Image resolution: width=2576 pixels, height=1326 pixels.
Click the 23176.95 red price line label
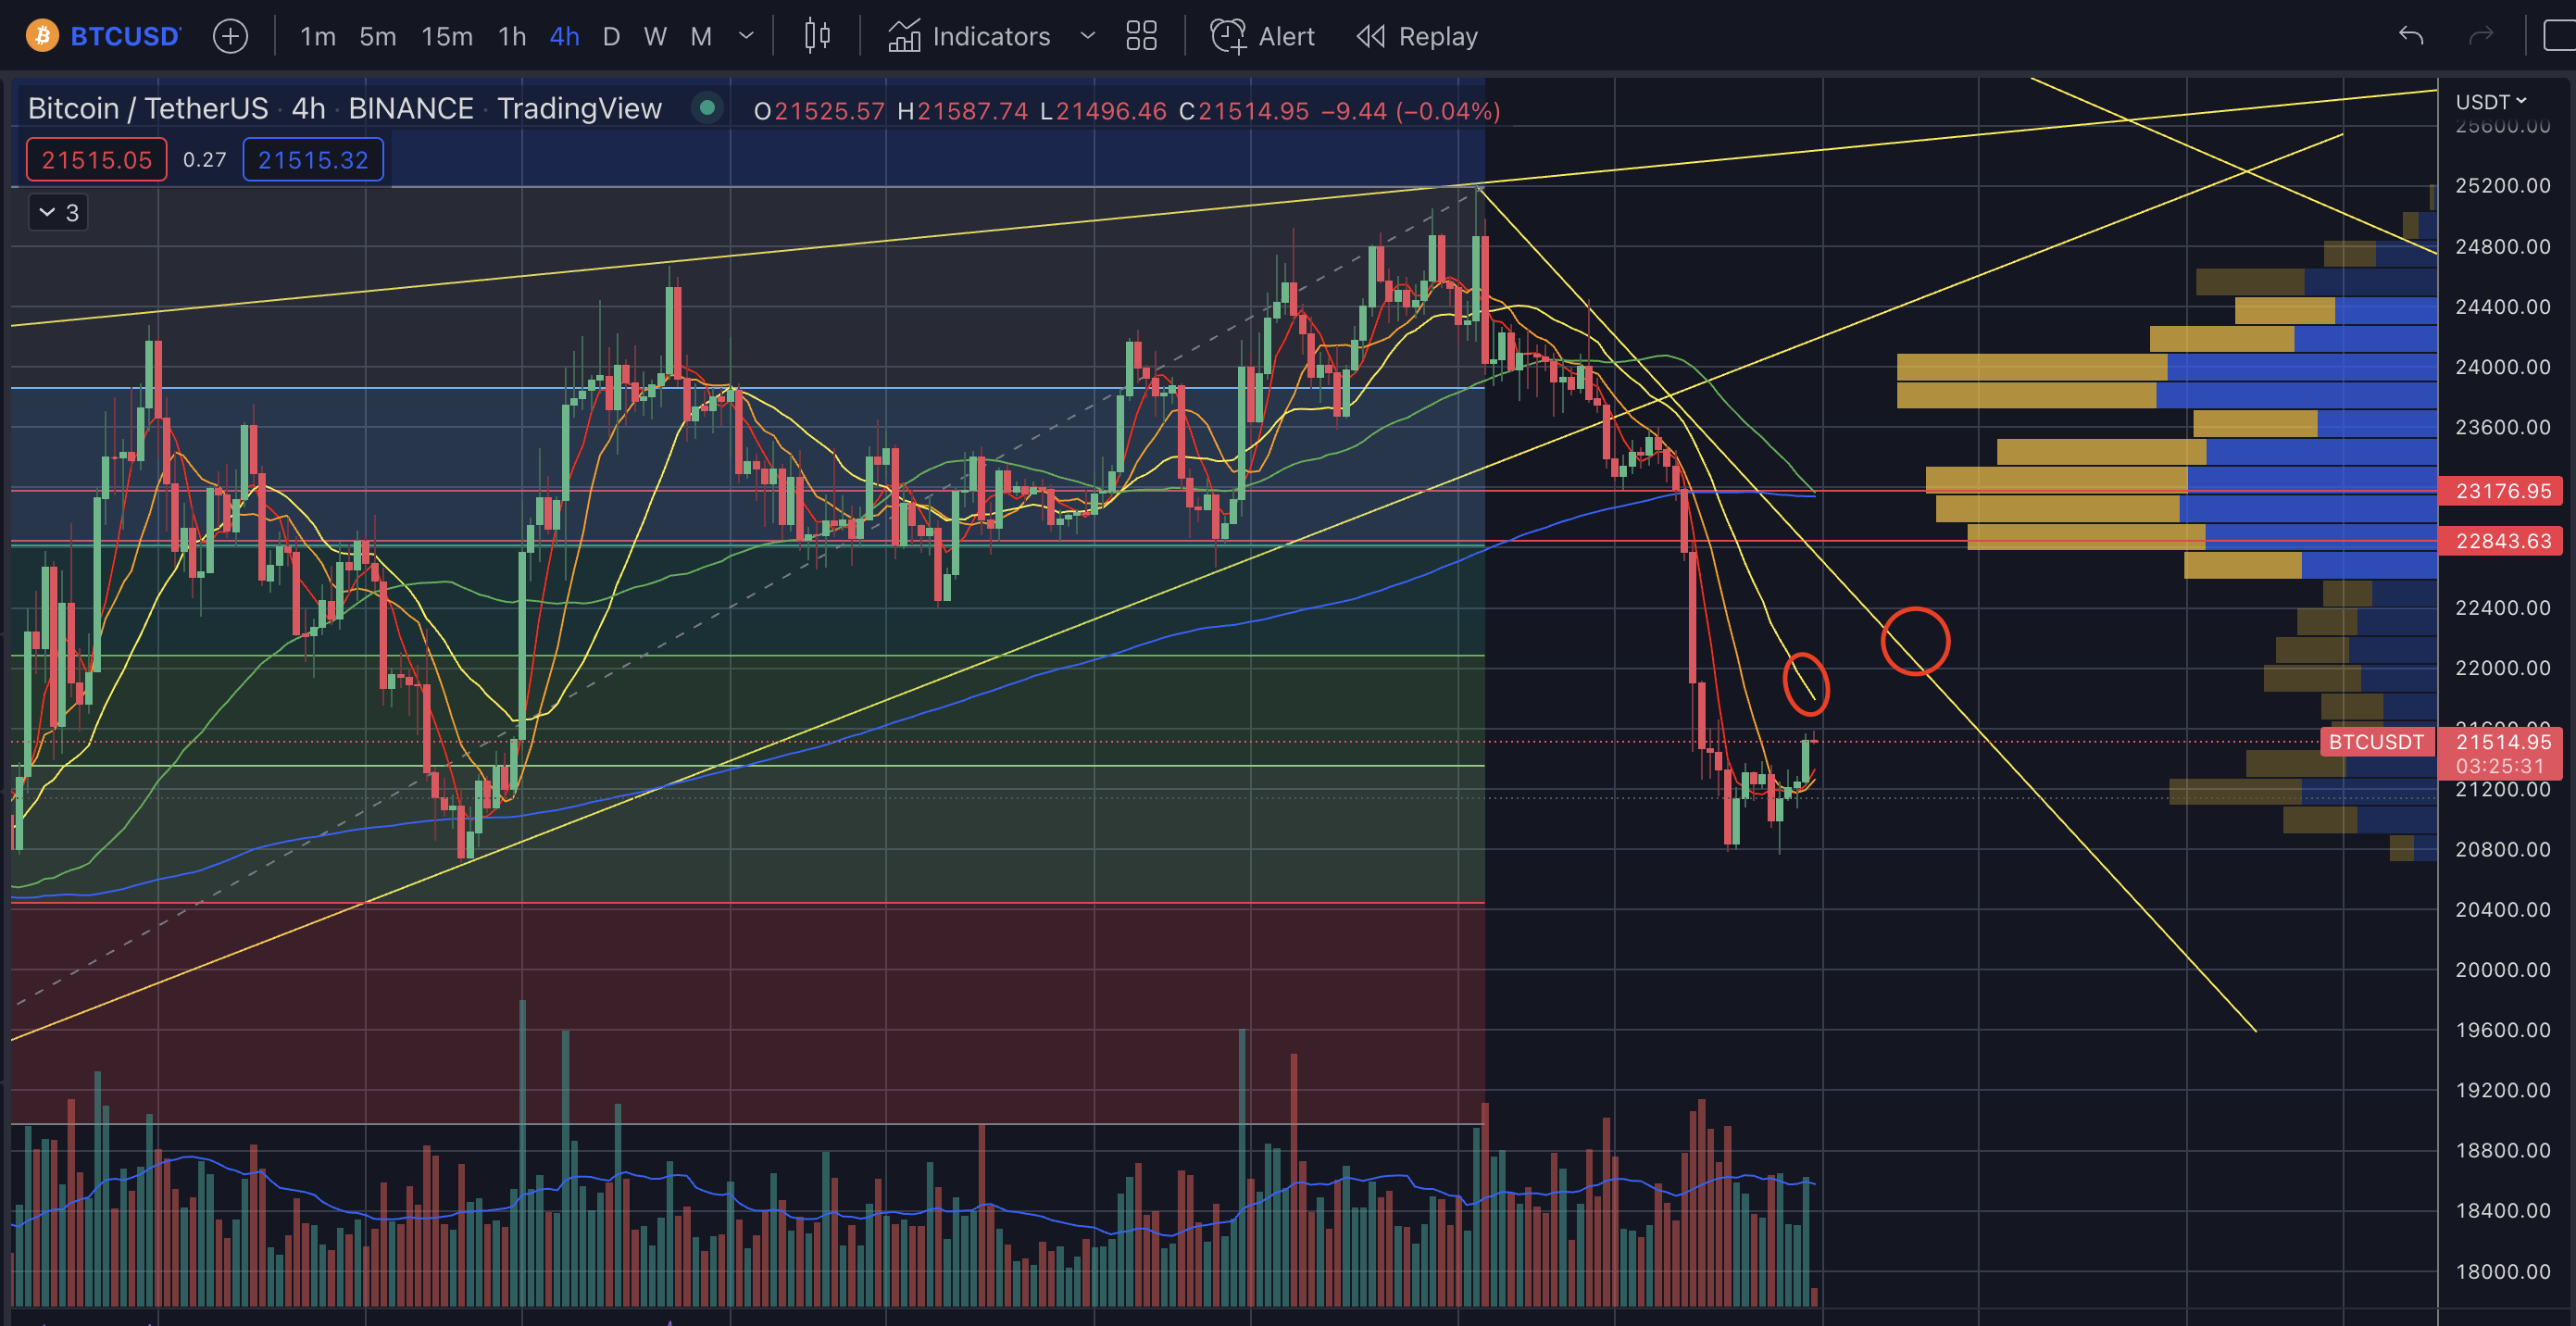click(x=2502, y=491)
